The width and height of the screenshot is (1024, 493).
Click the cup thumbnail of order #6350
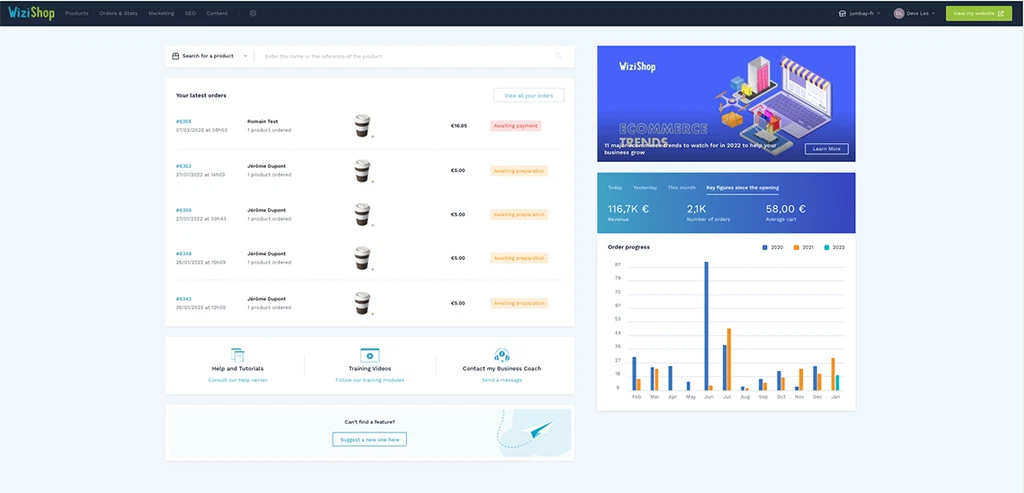362,214
